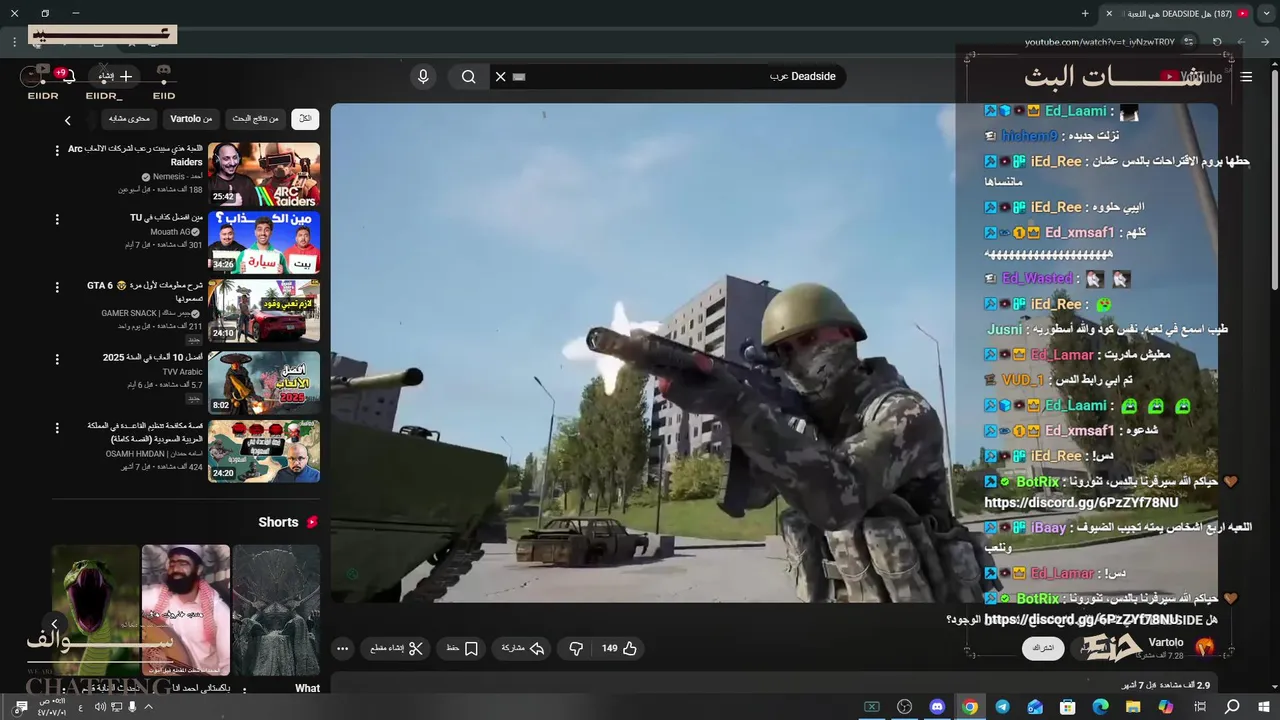Expand the Chrome tab search dropdown
1280x720 pixels.
point(1265,13)
